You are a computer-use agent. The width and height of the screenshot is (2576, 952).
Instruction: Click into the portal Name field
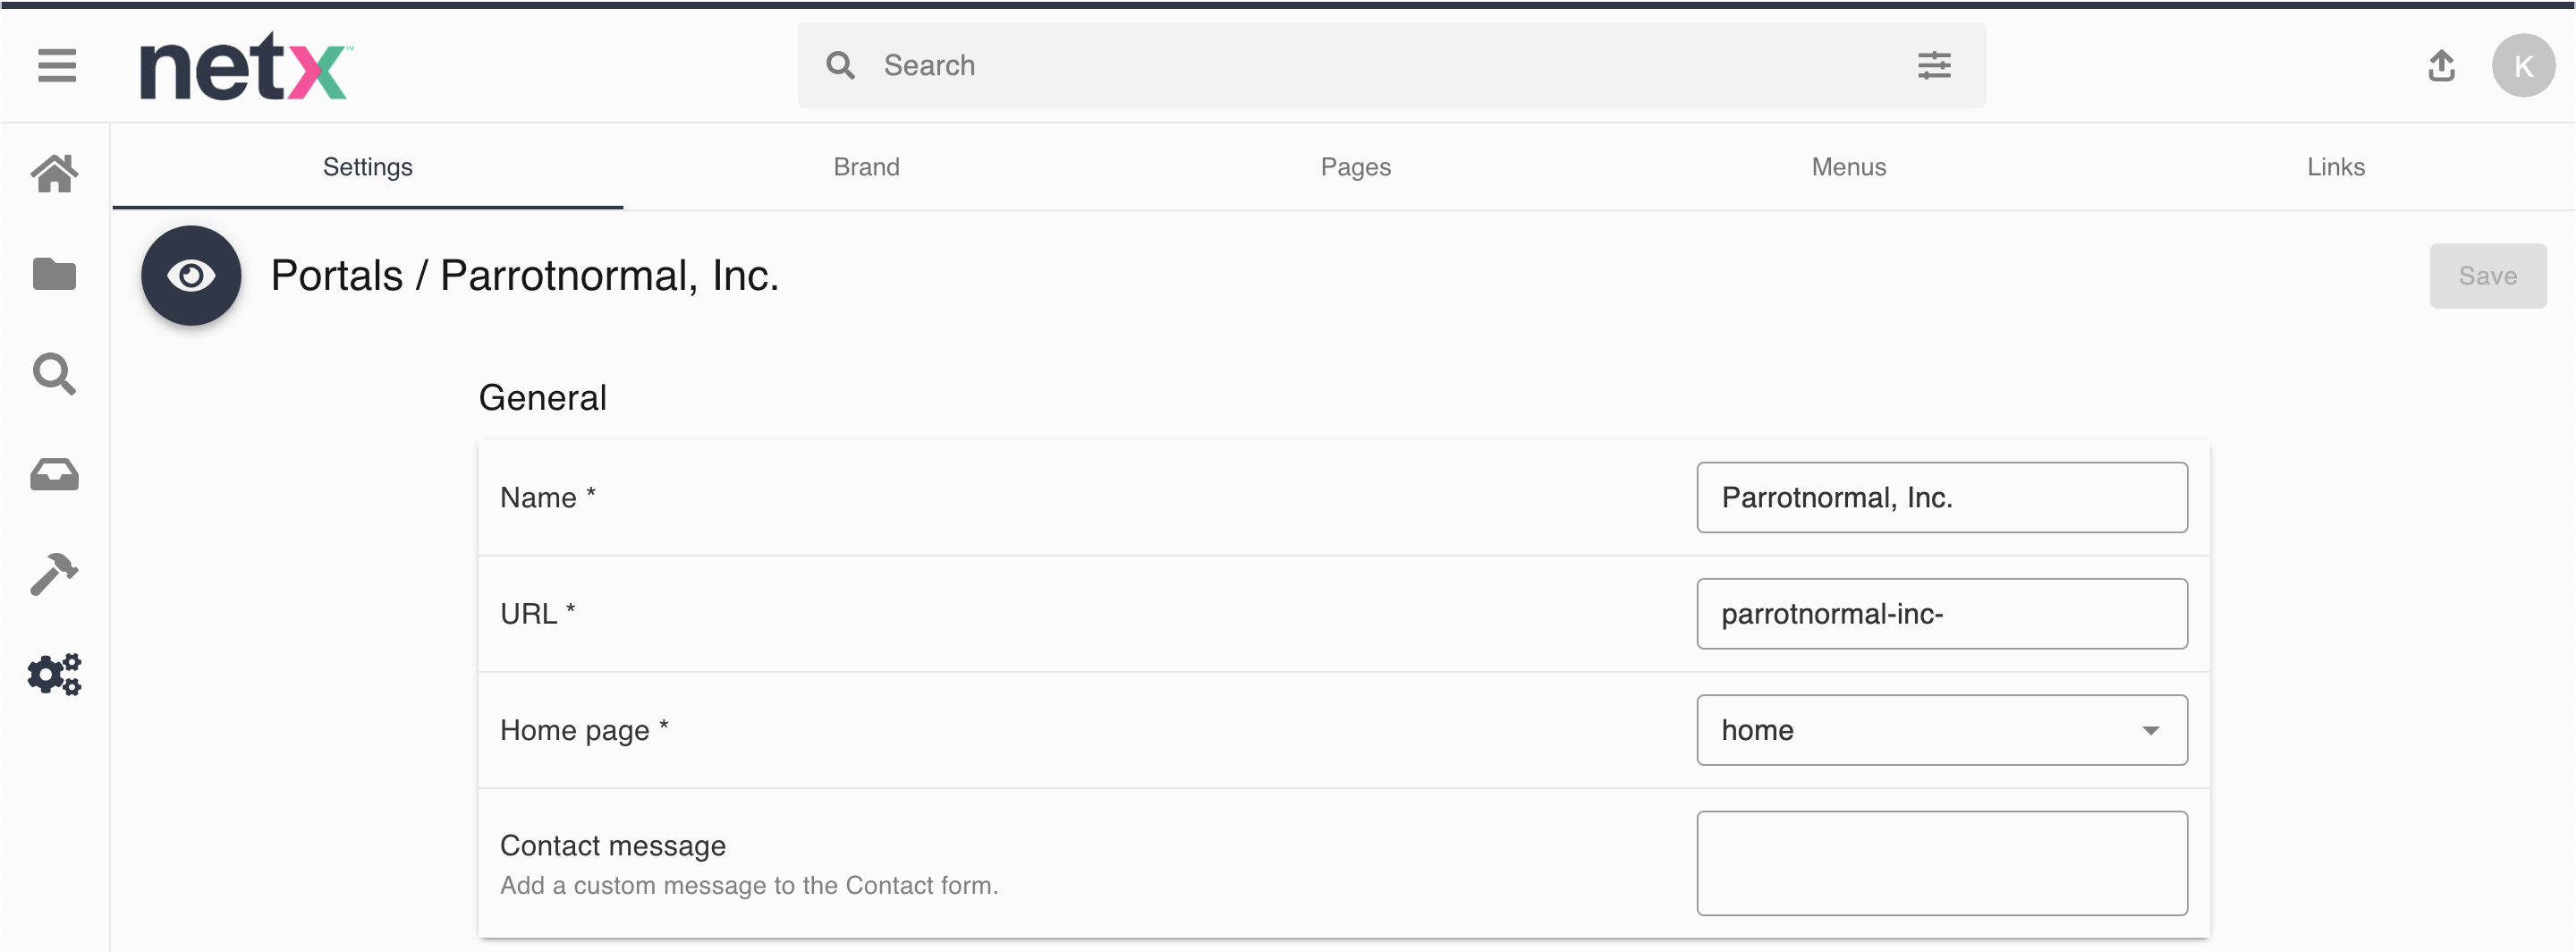tap(1941, 498)
